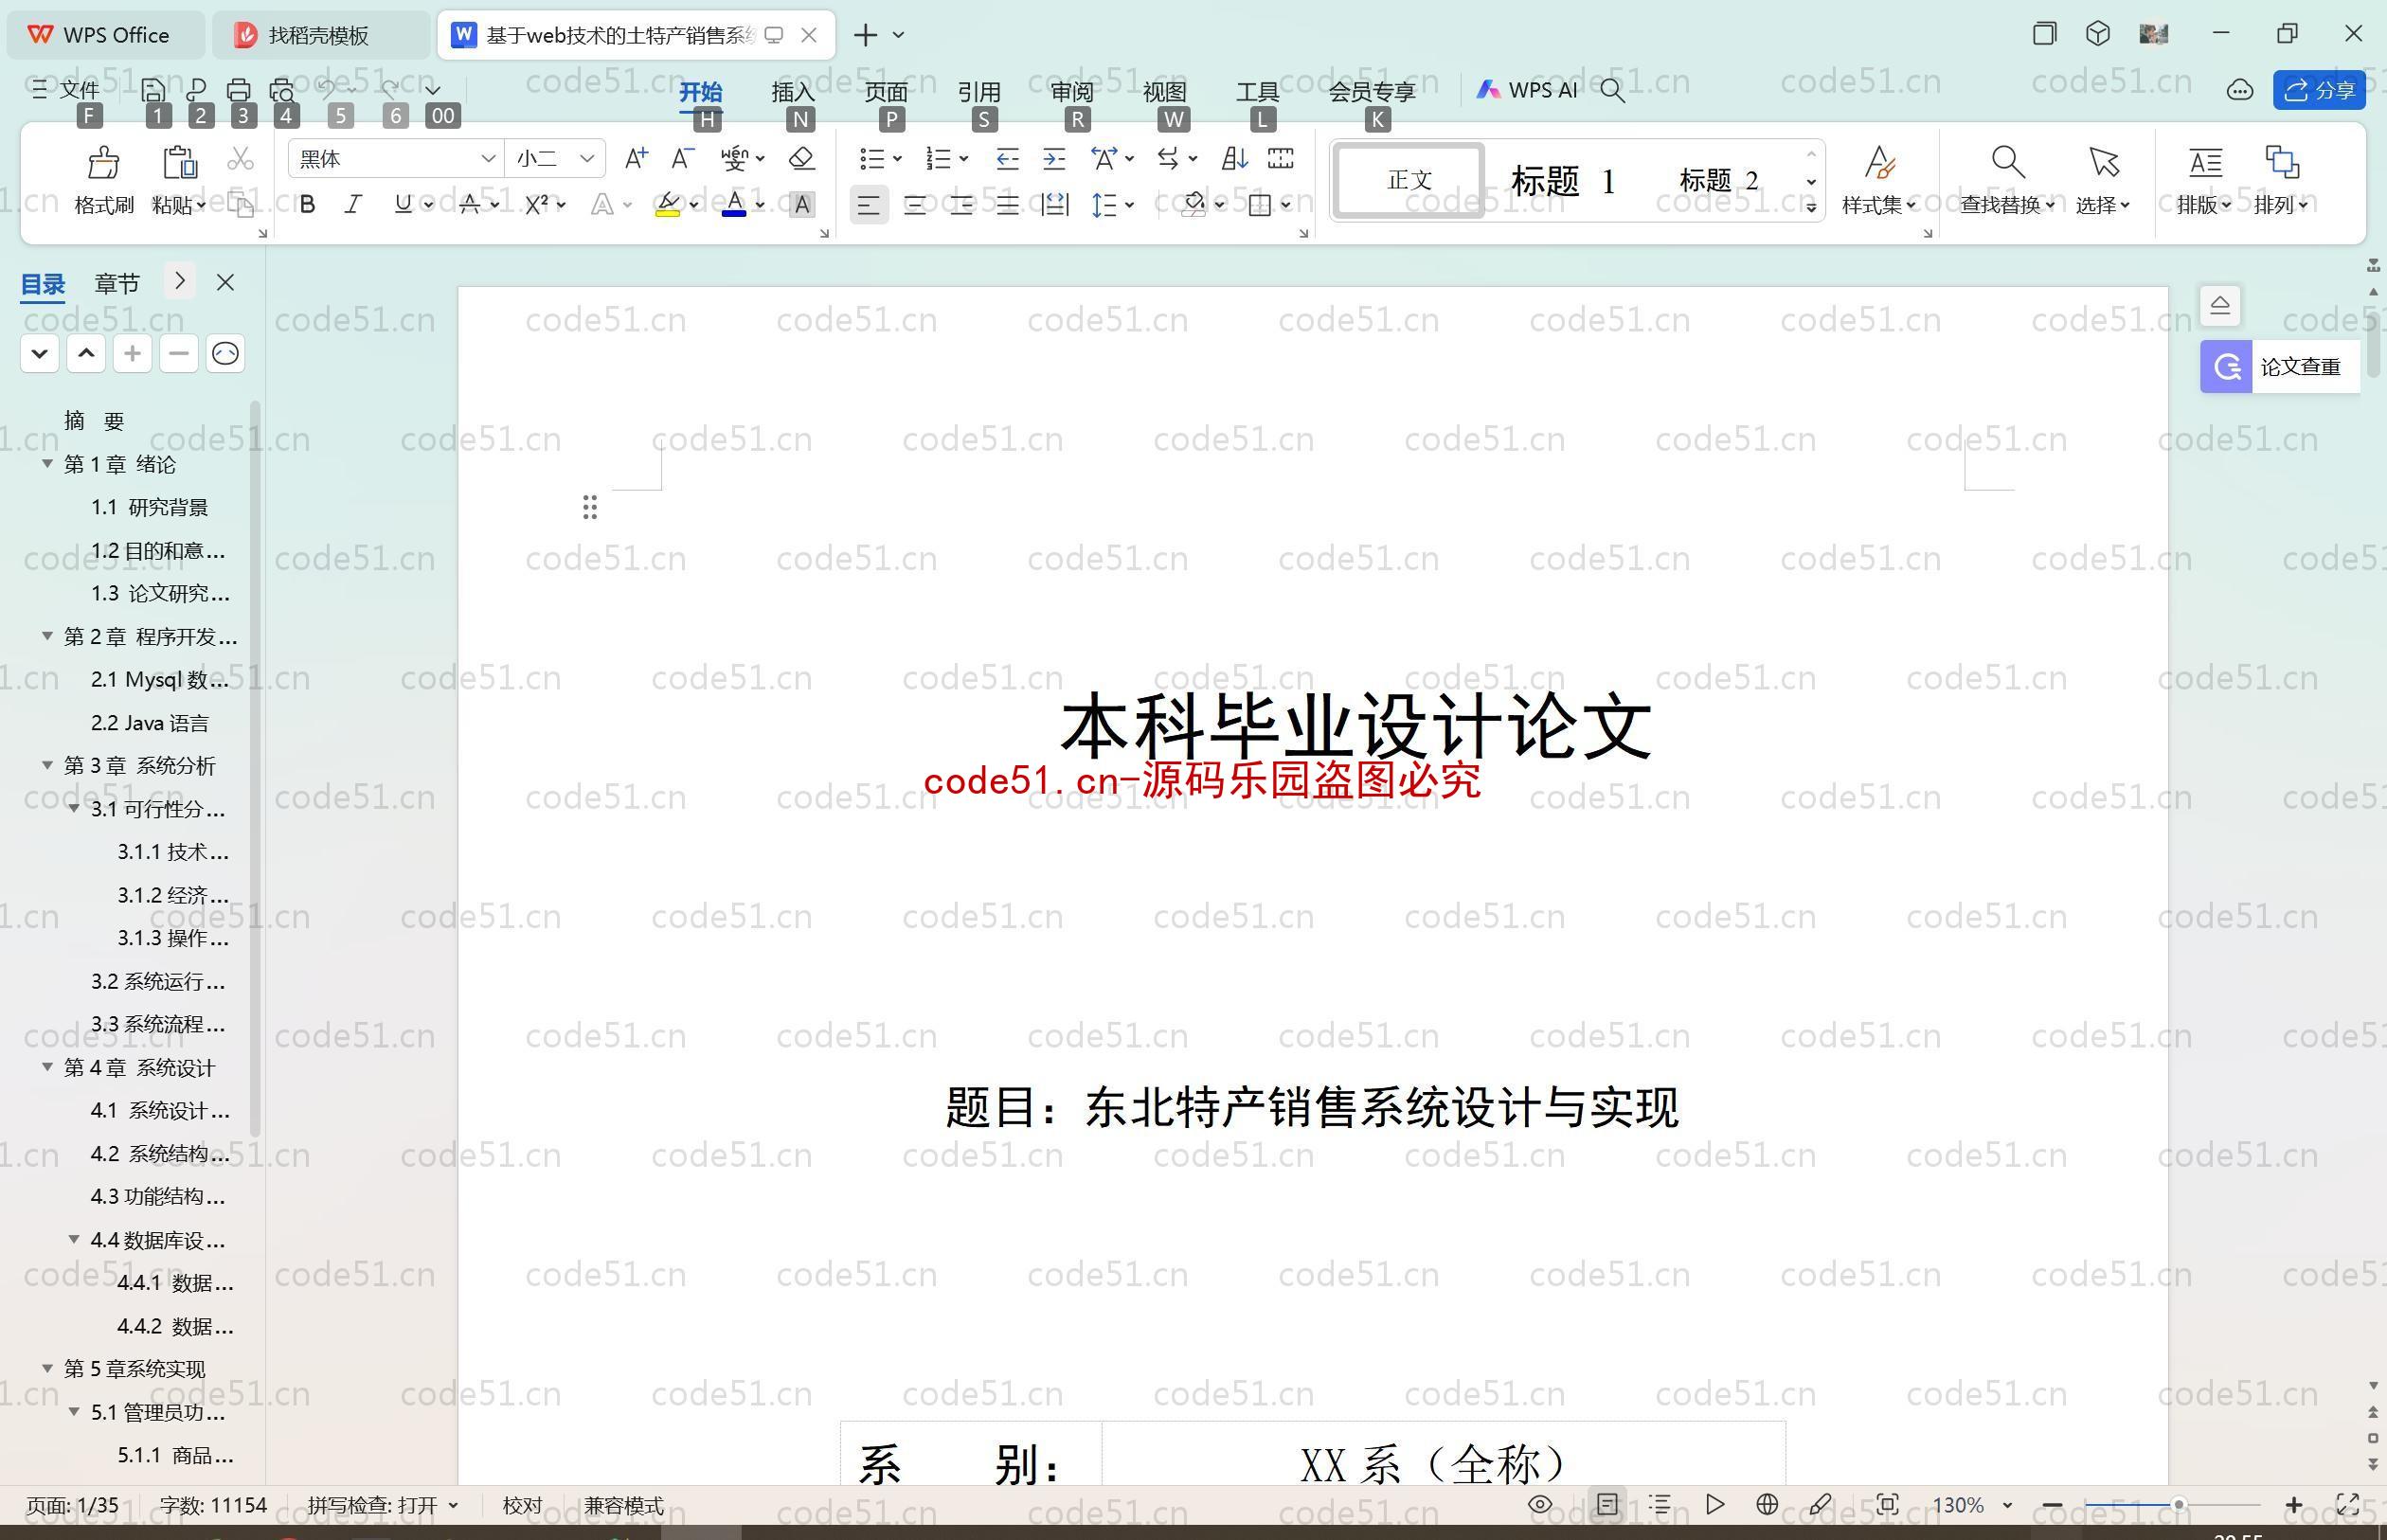Open zoom percentage 130% dropdown
Screen dimensions: 2387x1540
tap(2007, 1505)
